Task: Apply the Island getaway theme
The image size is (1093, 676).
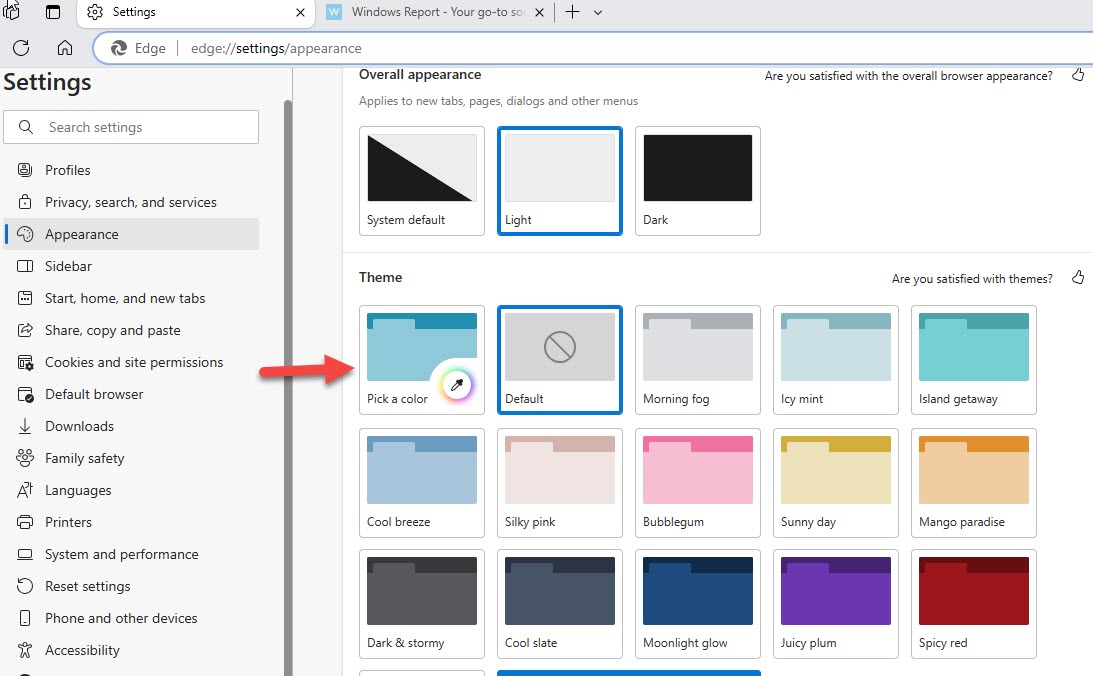Action: [x=974, y=360]
